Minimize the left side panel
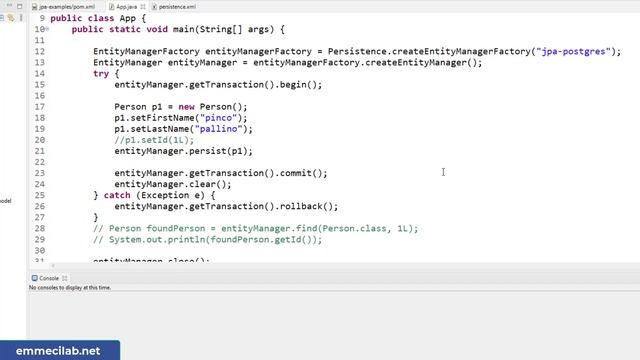640x360 pixels. point(9,6)
